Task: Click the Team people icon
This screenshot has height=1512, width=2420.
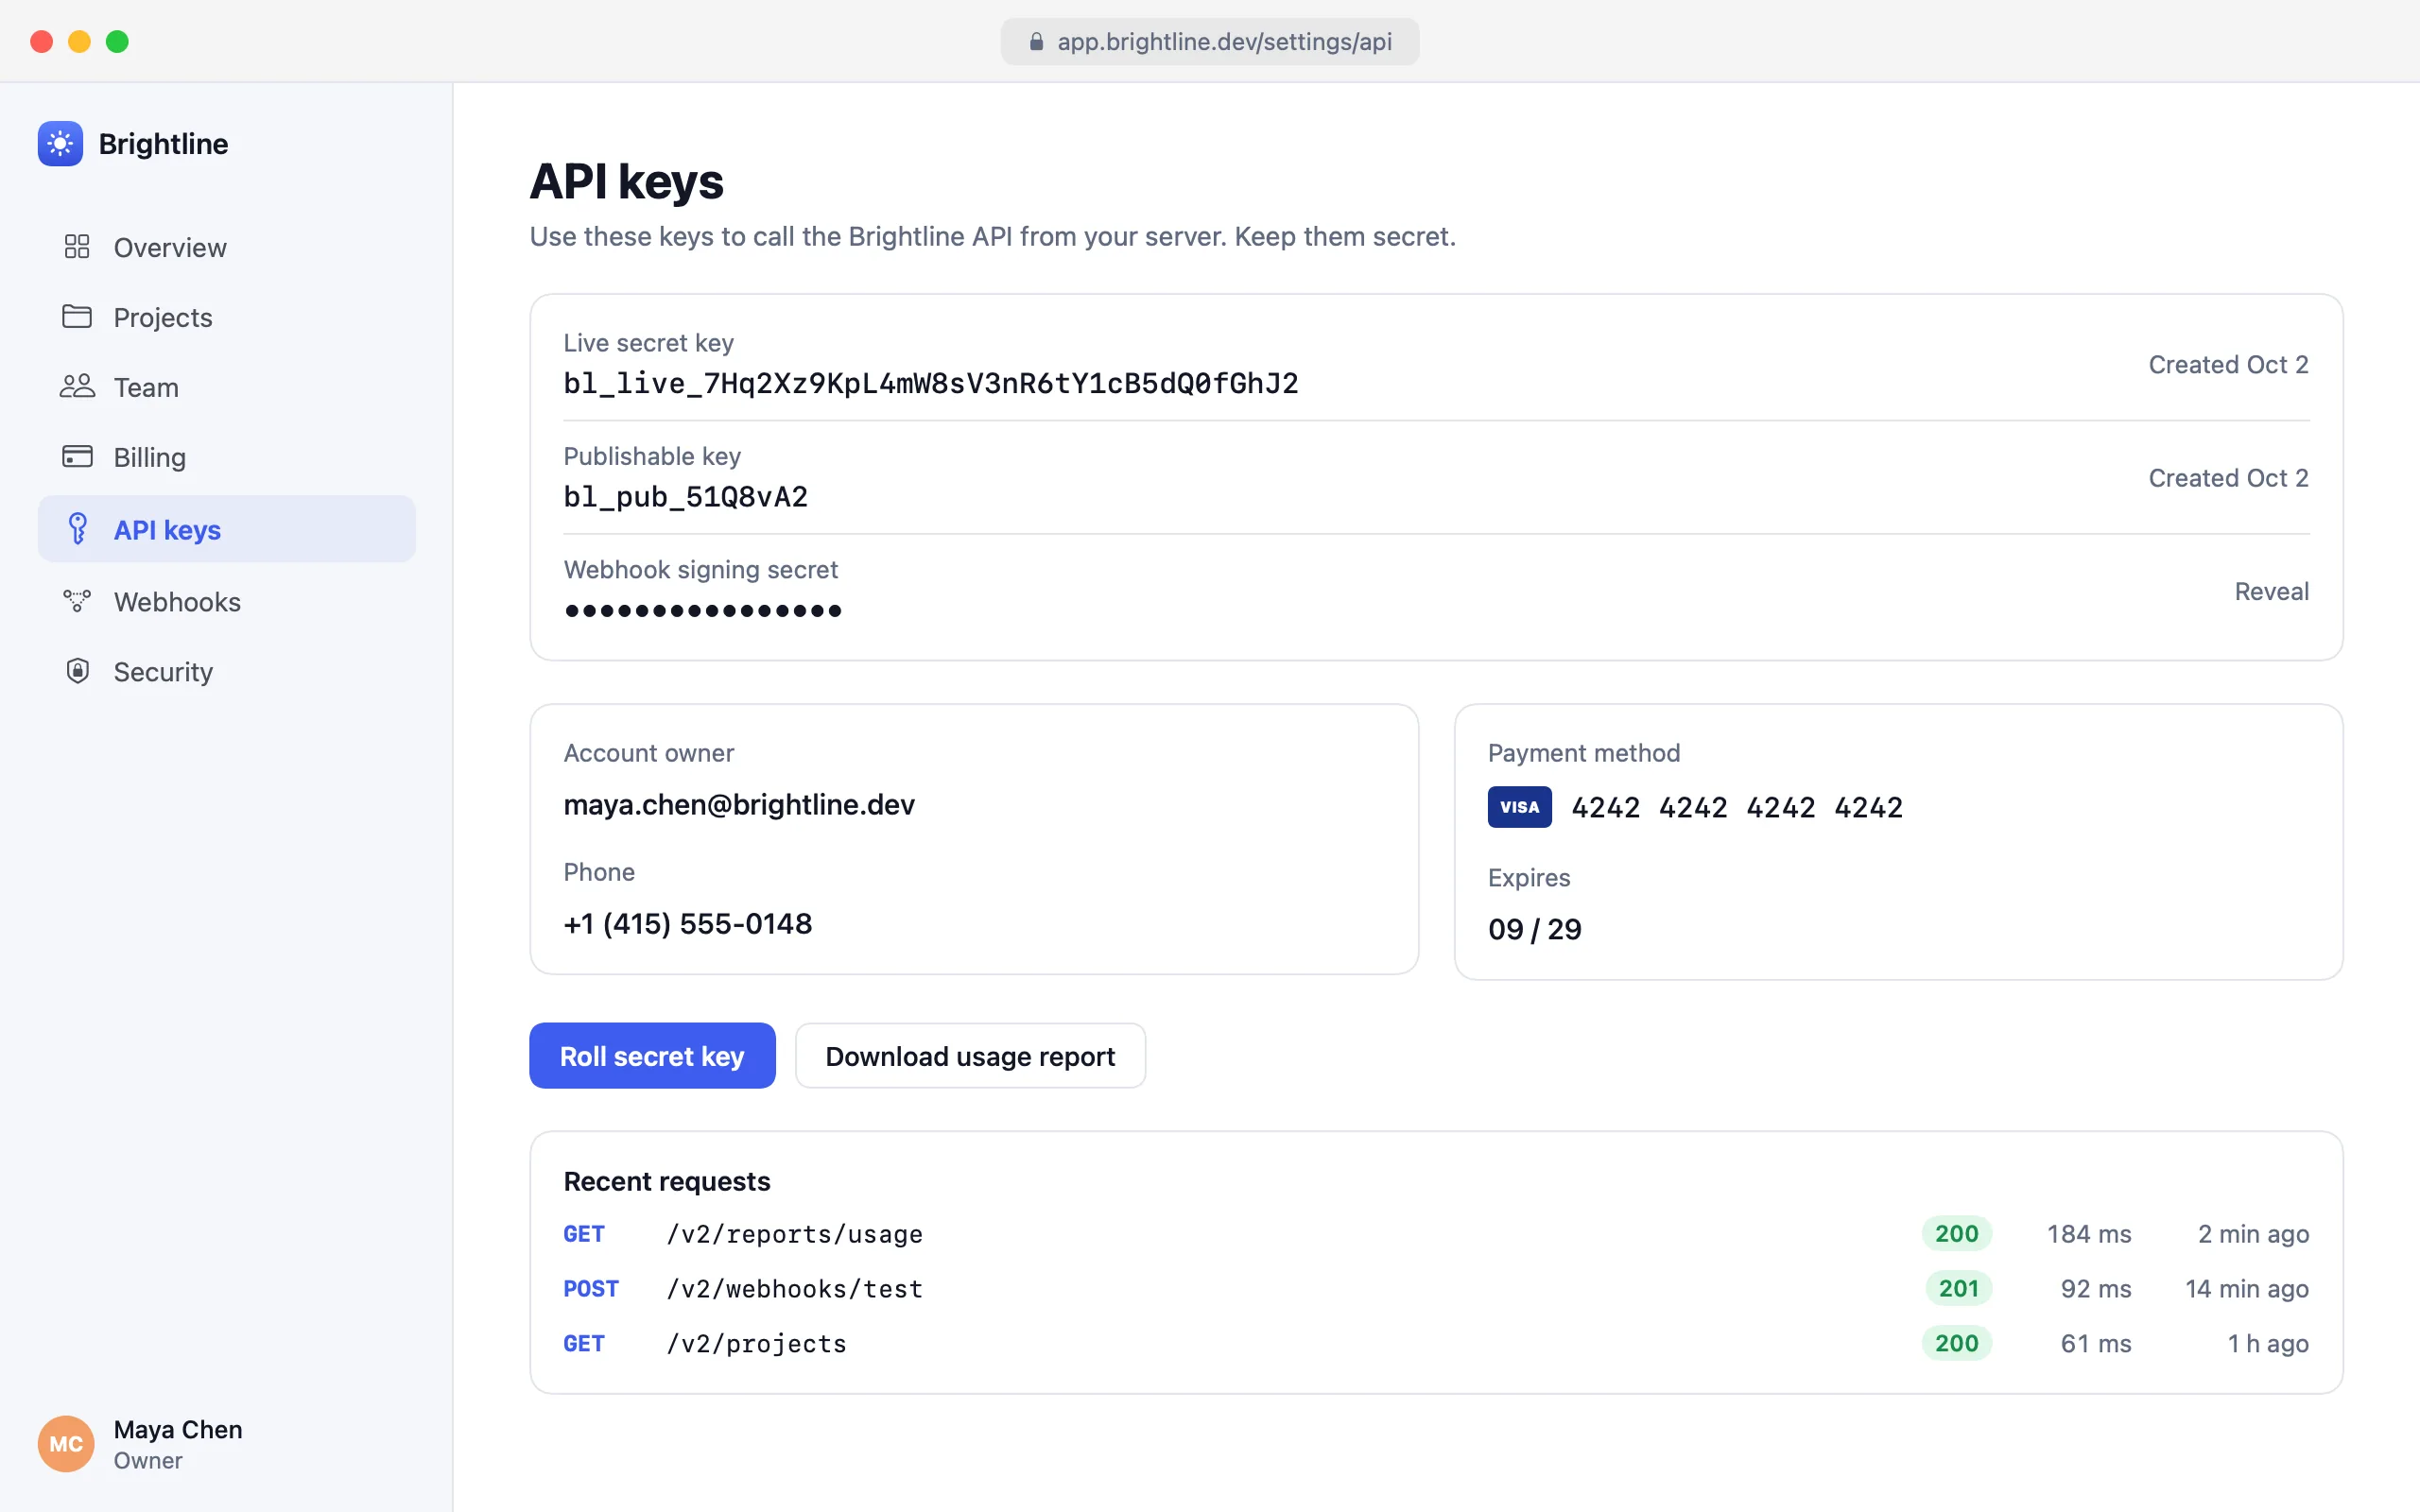Action: [x=77, y=387]
